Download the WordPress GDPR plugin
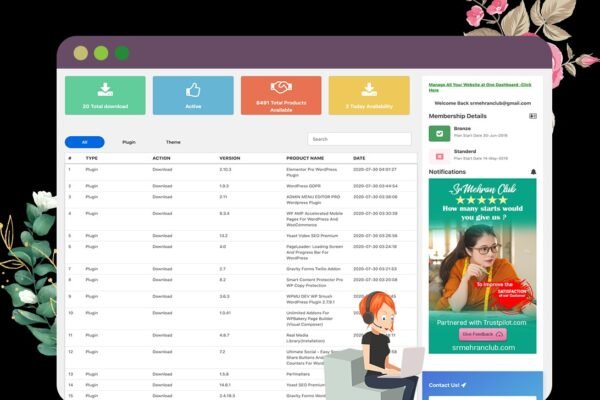This screenshot has height=400, width=600. (x=162, y=186)
